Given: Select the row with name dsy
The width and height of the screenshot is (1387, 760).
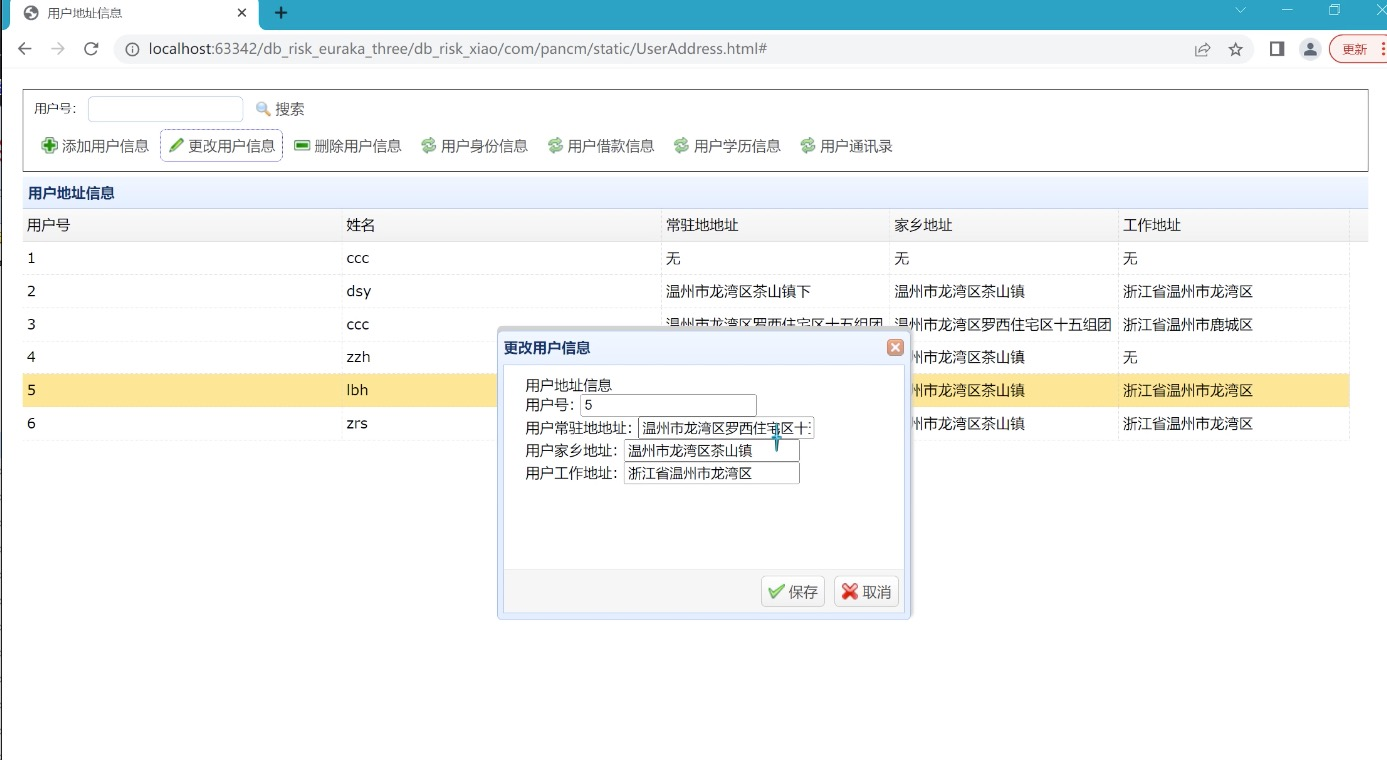Looking at the screenshot, I should tap(686, 291).
